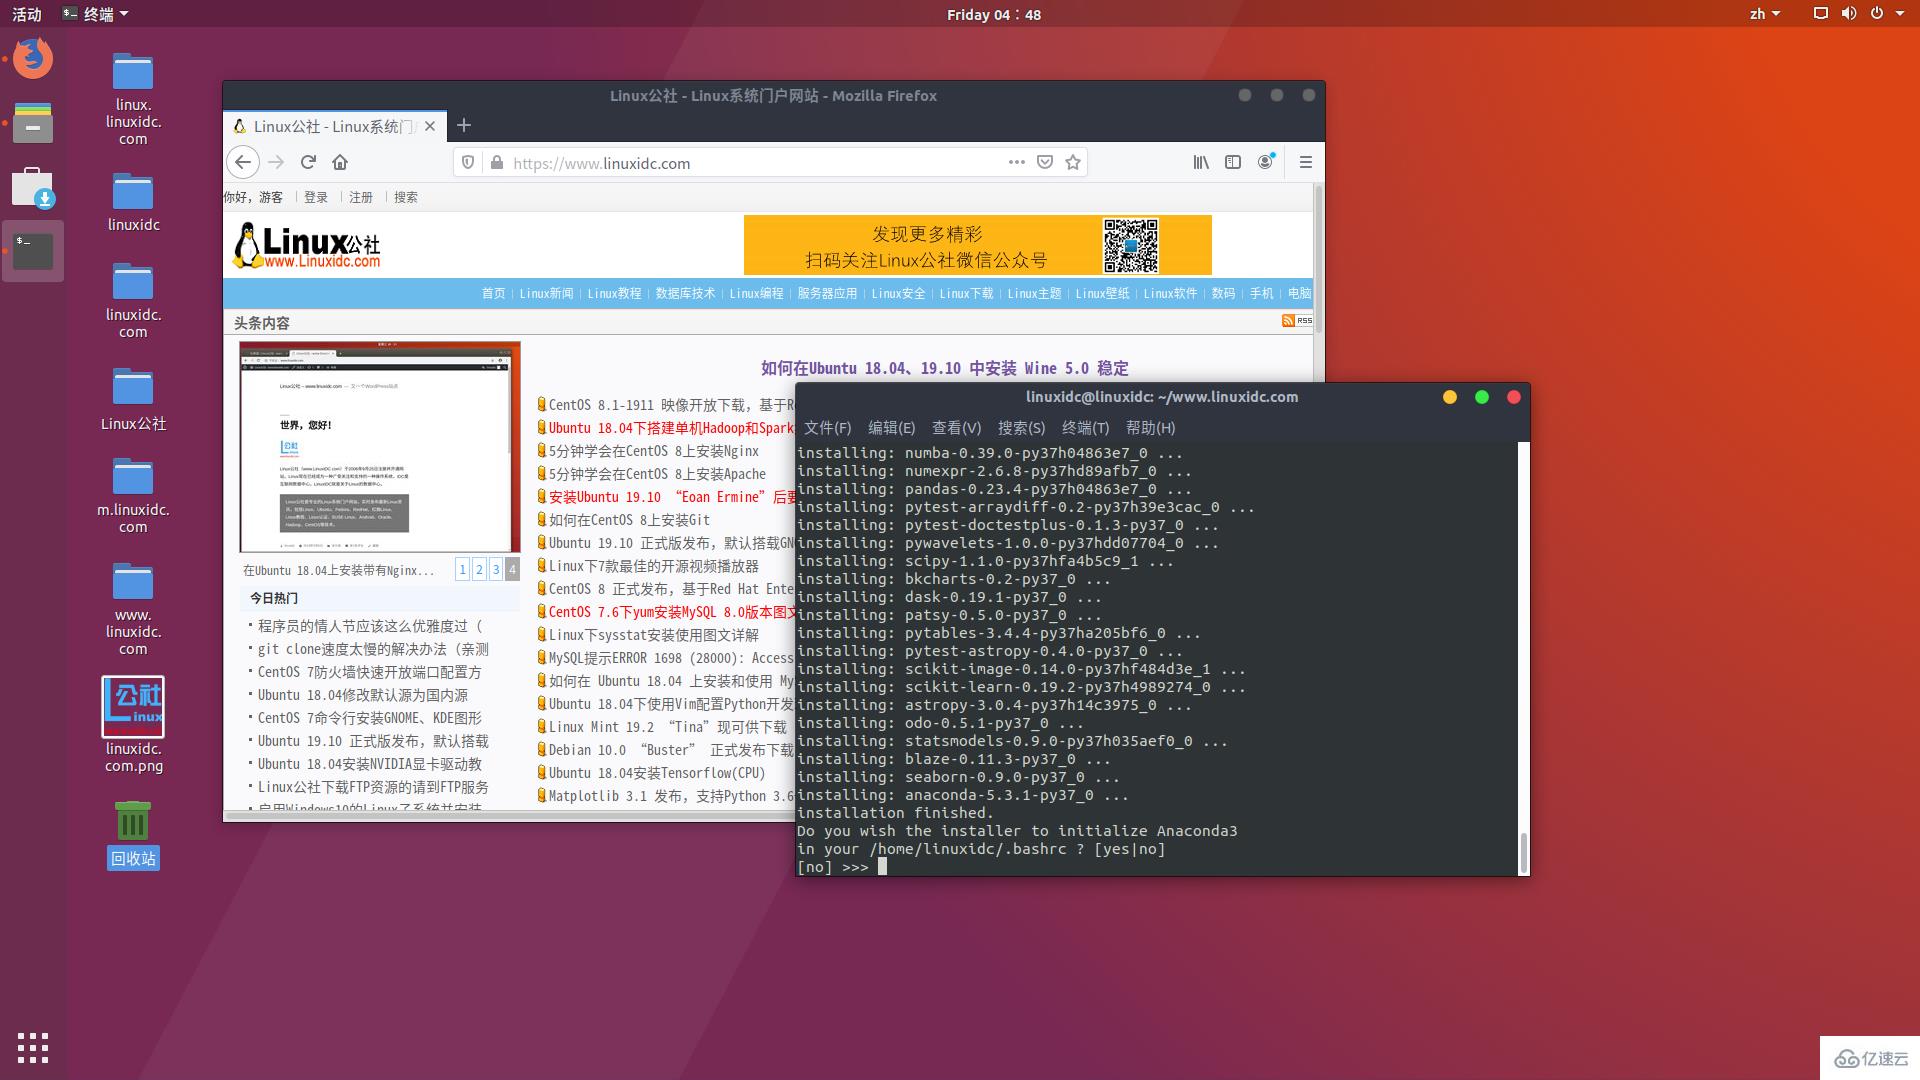Screen dimensions: 1920x1080
Task: Select the m.linuxidc.com desktop folder
Action: 133,495
